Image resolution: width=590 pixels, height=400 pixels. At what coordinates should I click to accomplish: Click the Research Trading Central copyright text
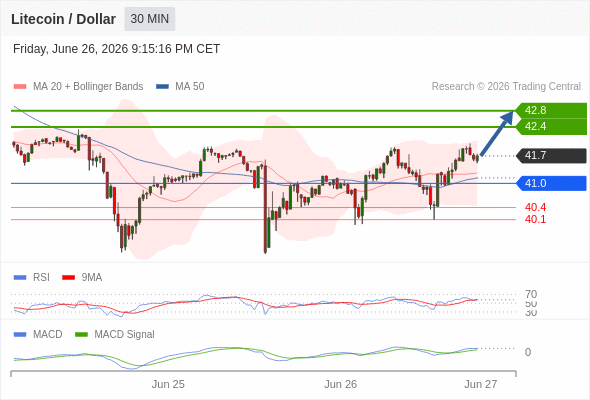coord(506,87)
